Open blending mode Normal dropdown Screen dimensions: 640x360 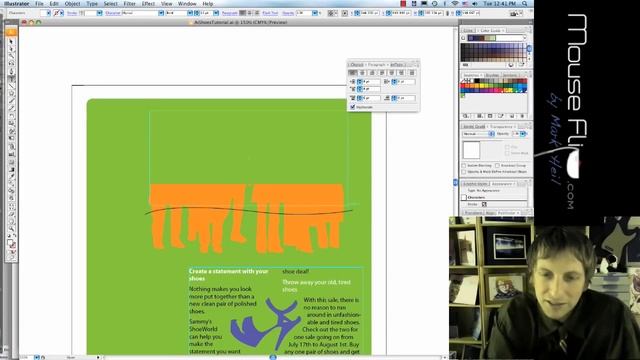pyautogui.click(x=478, y=134)
